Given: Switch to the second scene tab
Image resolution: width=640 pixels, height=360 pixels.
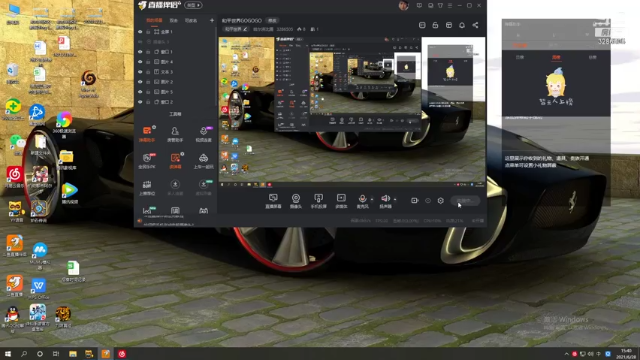Looking at the screenshot, I should (x=173, y=20).
